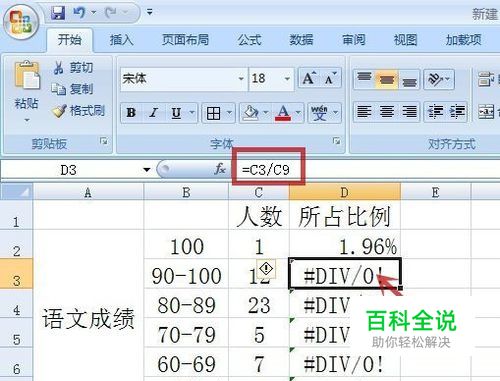The image size is (500, 381).
Task: Open the 宋体 font name dropdown
Action: point(241,79)
